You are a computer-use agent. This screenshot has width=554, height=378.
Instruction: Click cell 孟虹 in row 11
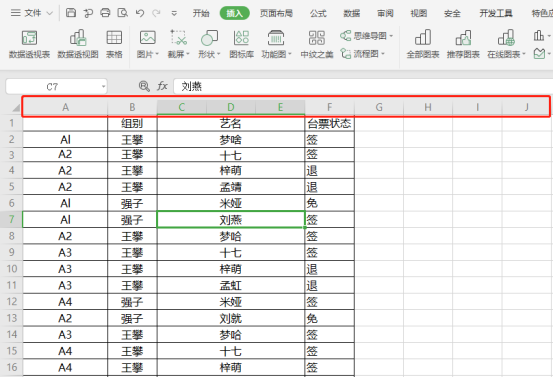[231, 285]
